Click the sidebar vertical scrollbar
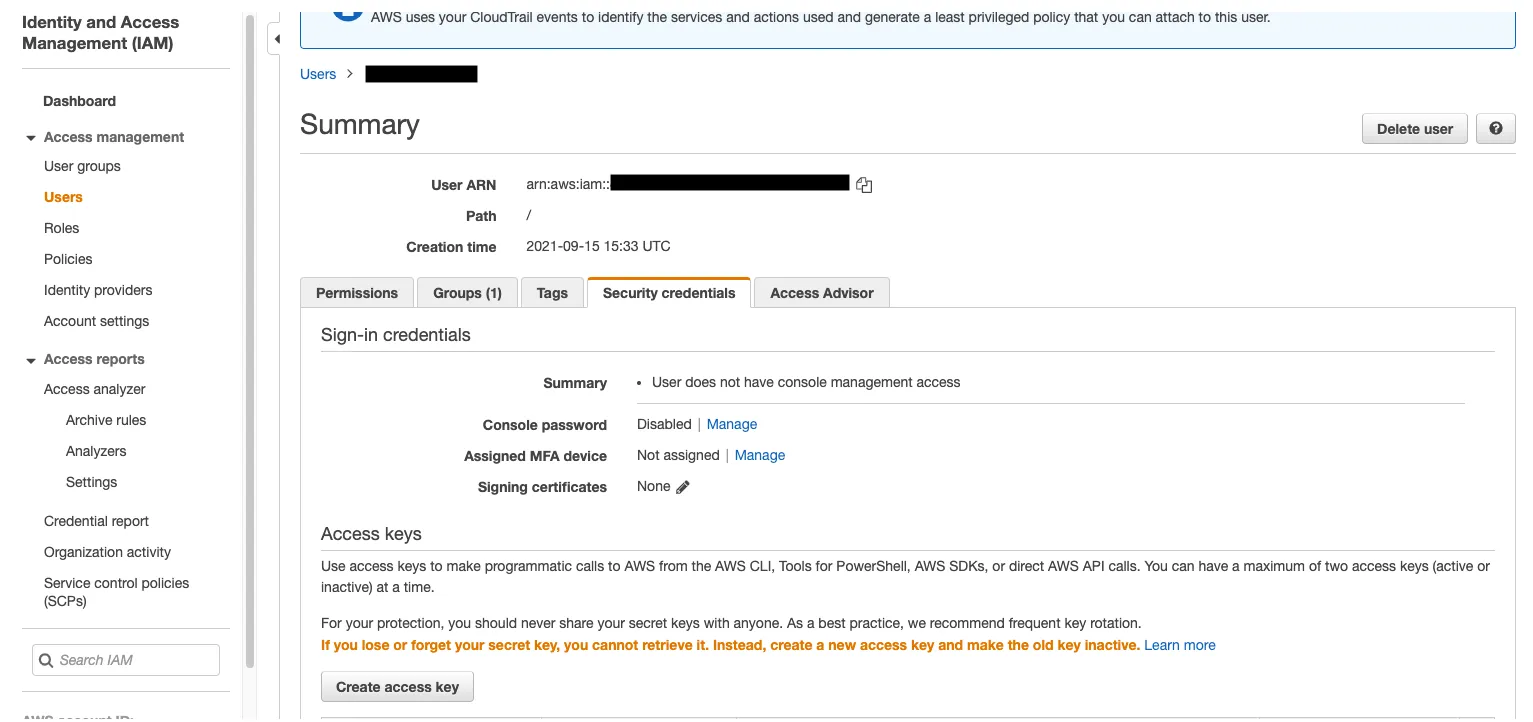The width and height of the screenshot is (1533, 722). pos(250,340)
